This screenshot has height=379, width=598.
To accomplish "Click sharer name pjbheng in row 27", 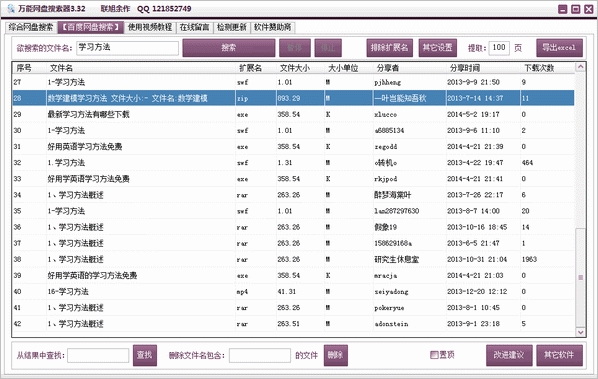I will 387,82.
